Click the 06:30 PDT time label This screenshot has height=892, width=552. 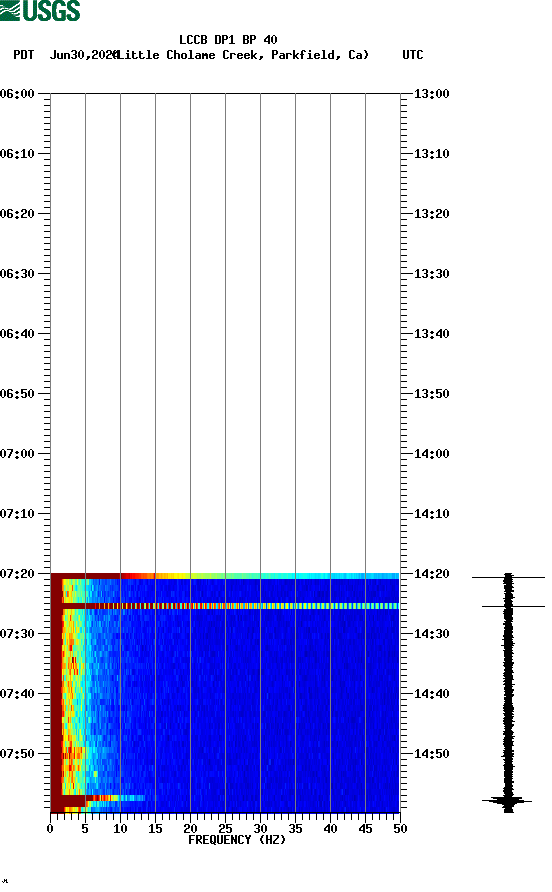pyautogui.click(x=18, y=274)
